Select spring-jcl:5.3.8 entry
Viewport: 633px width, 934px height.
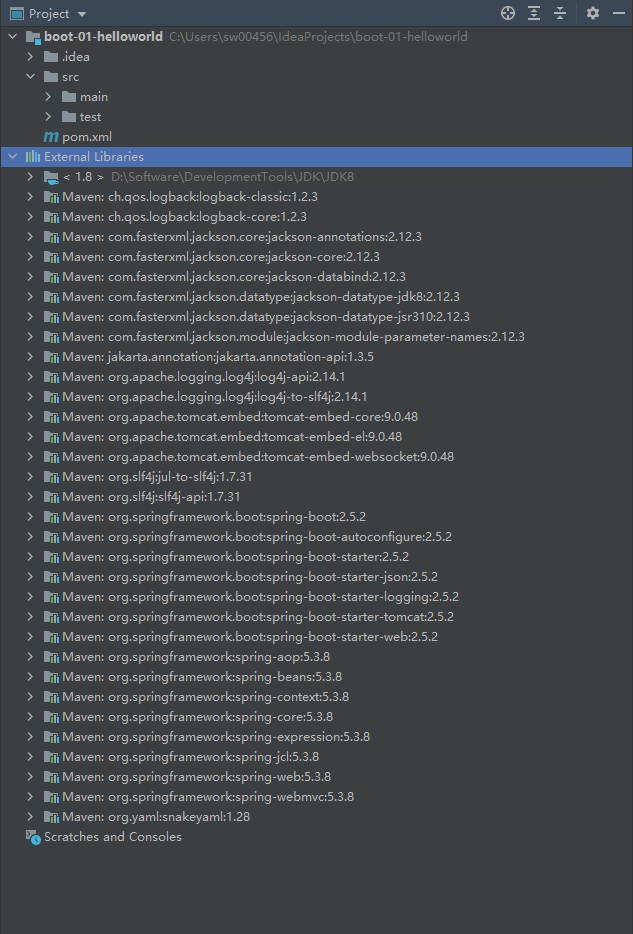[x=191, y=757]
